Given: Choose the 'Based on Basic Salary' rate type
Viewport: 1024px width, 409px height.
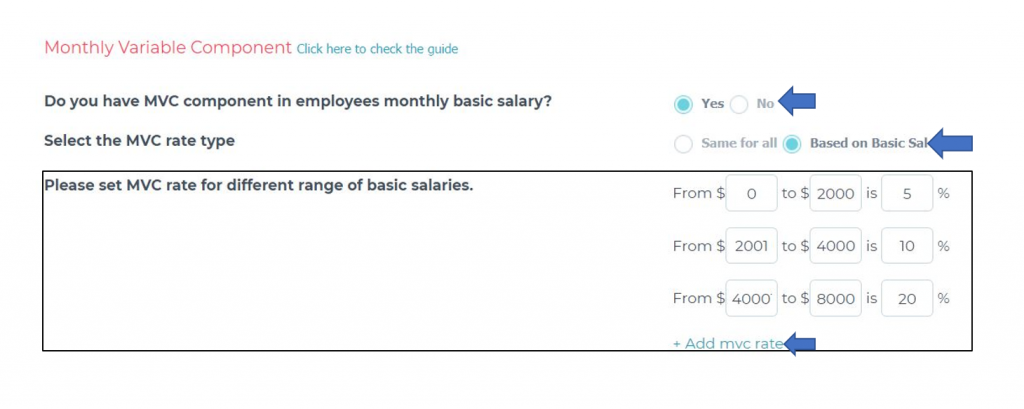Looking at the screenshot, I should click(792, 144).
